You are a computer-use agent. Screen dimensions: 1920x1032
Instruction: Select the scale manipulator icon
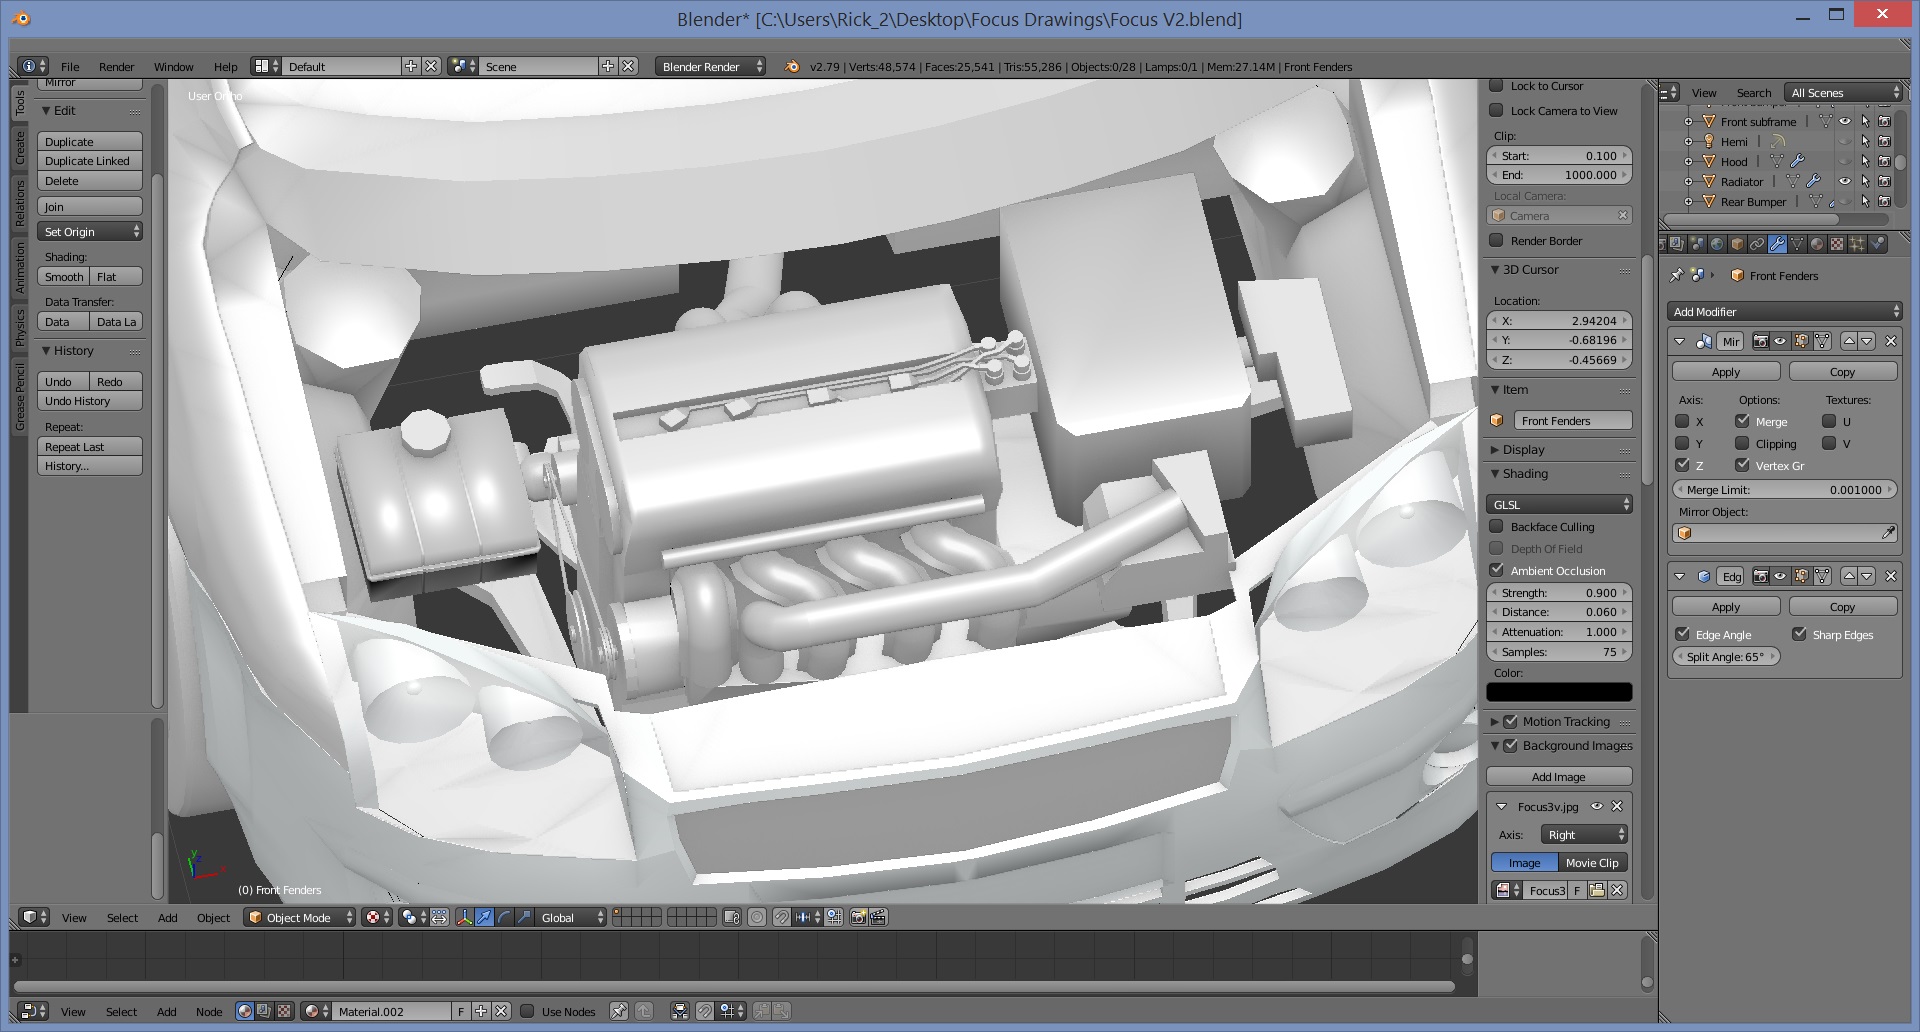pyautogui.click(x=524, y=917)
